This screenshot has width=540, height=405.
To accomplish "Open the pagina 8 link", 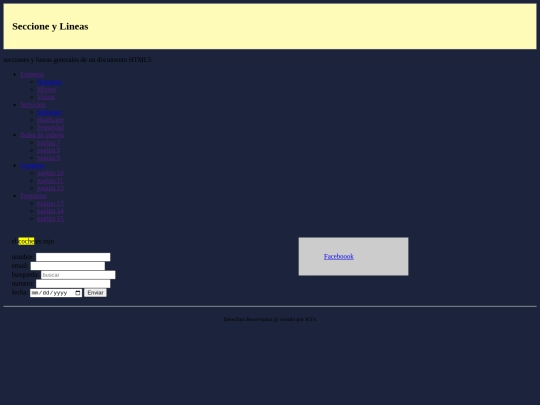I will coord(49,150).
